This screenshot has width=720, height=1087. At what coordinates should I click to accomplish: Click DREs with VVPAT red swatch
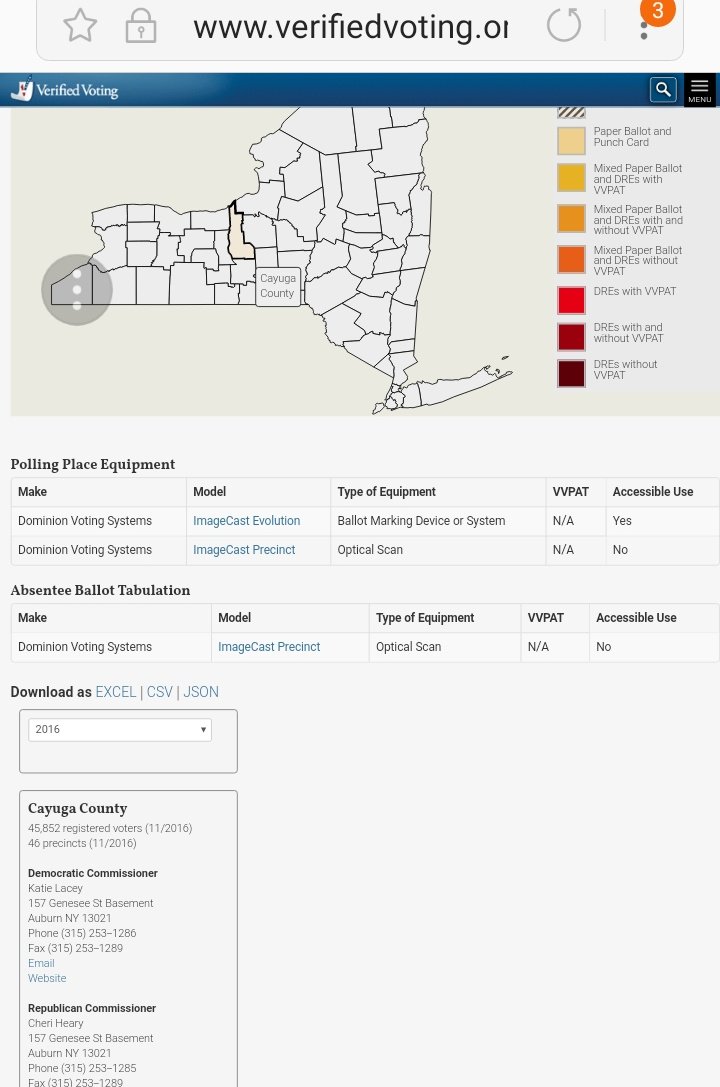point(571,300)
